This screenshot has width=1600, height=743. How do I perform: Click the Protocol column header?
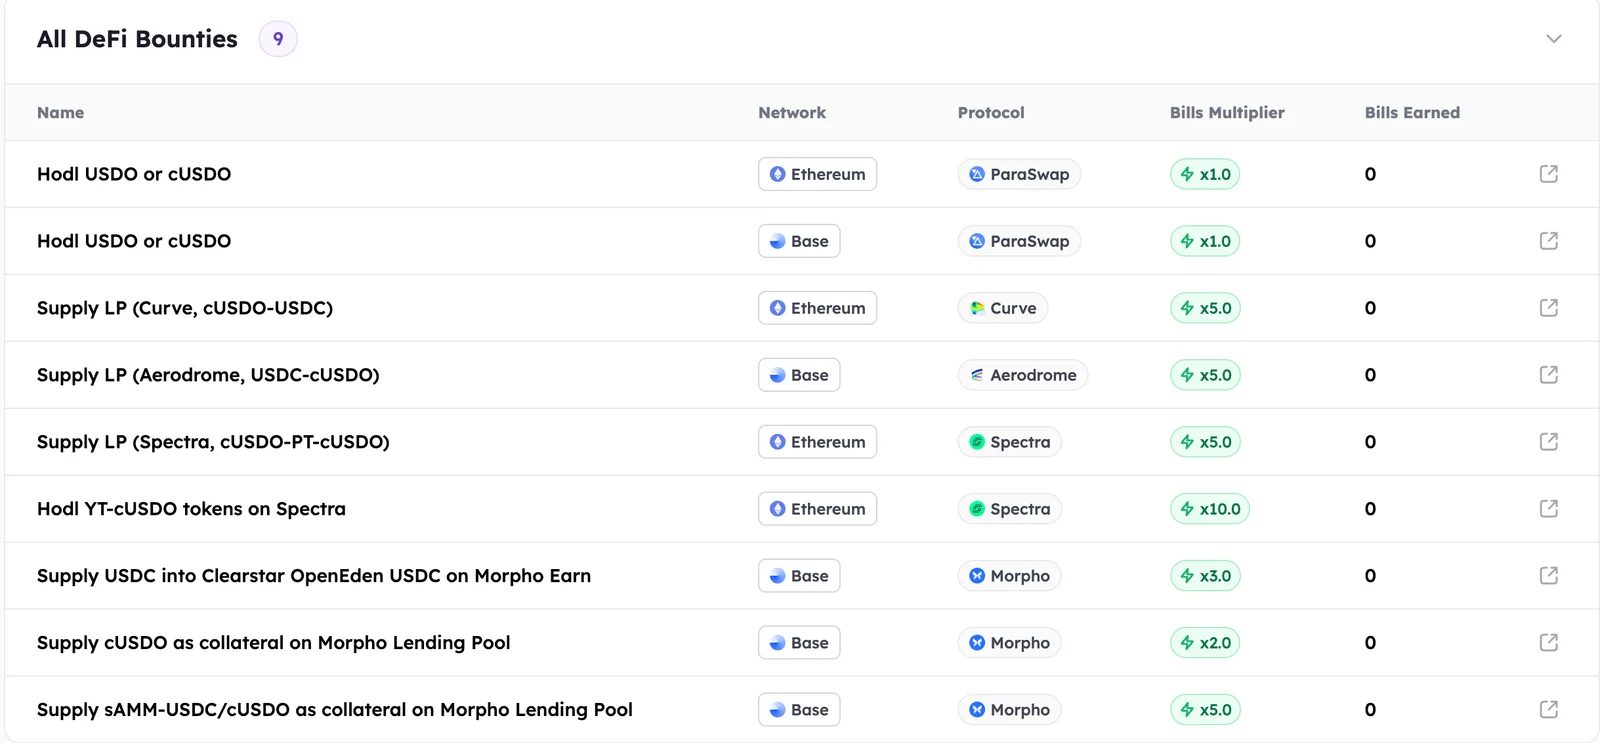click(x=991, y=113)
